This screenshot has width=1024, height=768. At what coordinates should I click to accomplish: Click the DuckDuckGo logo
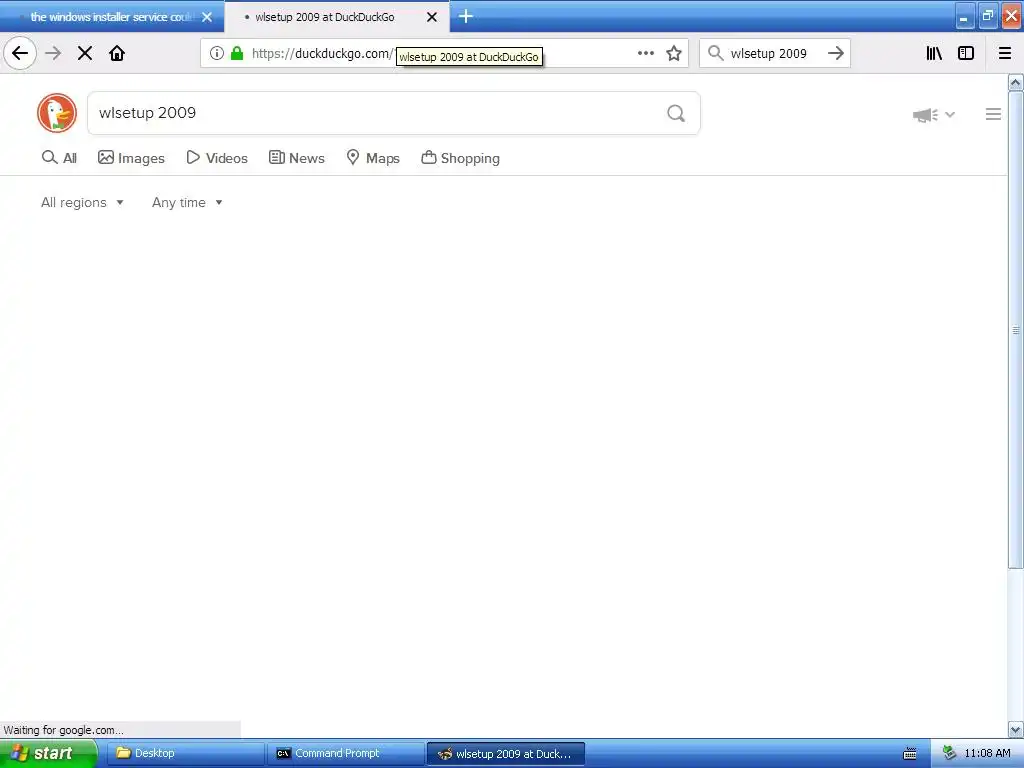pyautogui.click(x=57, y=113)
